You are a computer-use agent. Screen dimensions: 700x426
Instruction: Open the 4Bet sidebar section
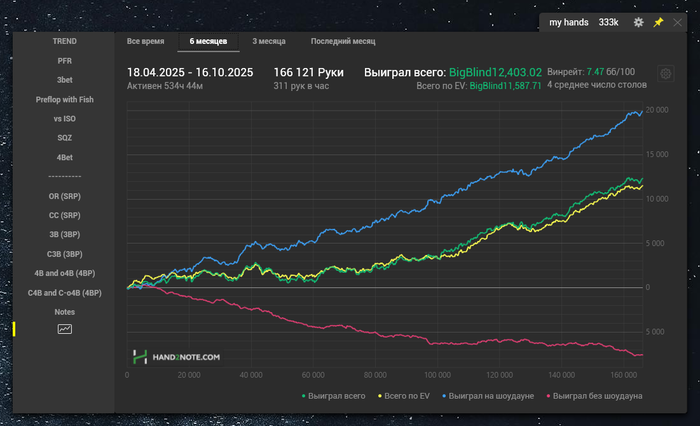[x=65, y=158]
